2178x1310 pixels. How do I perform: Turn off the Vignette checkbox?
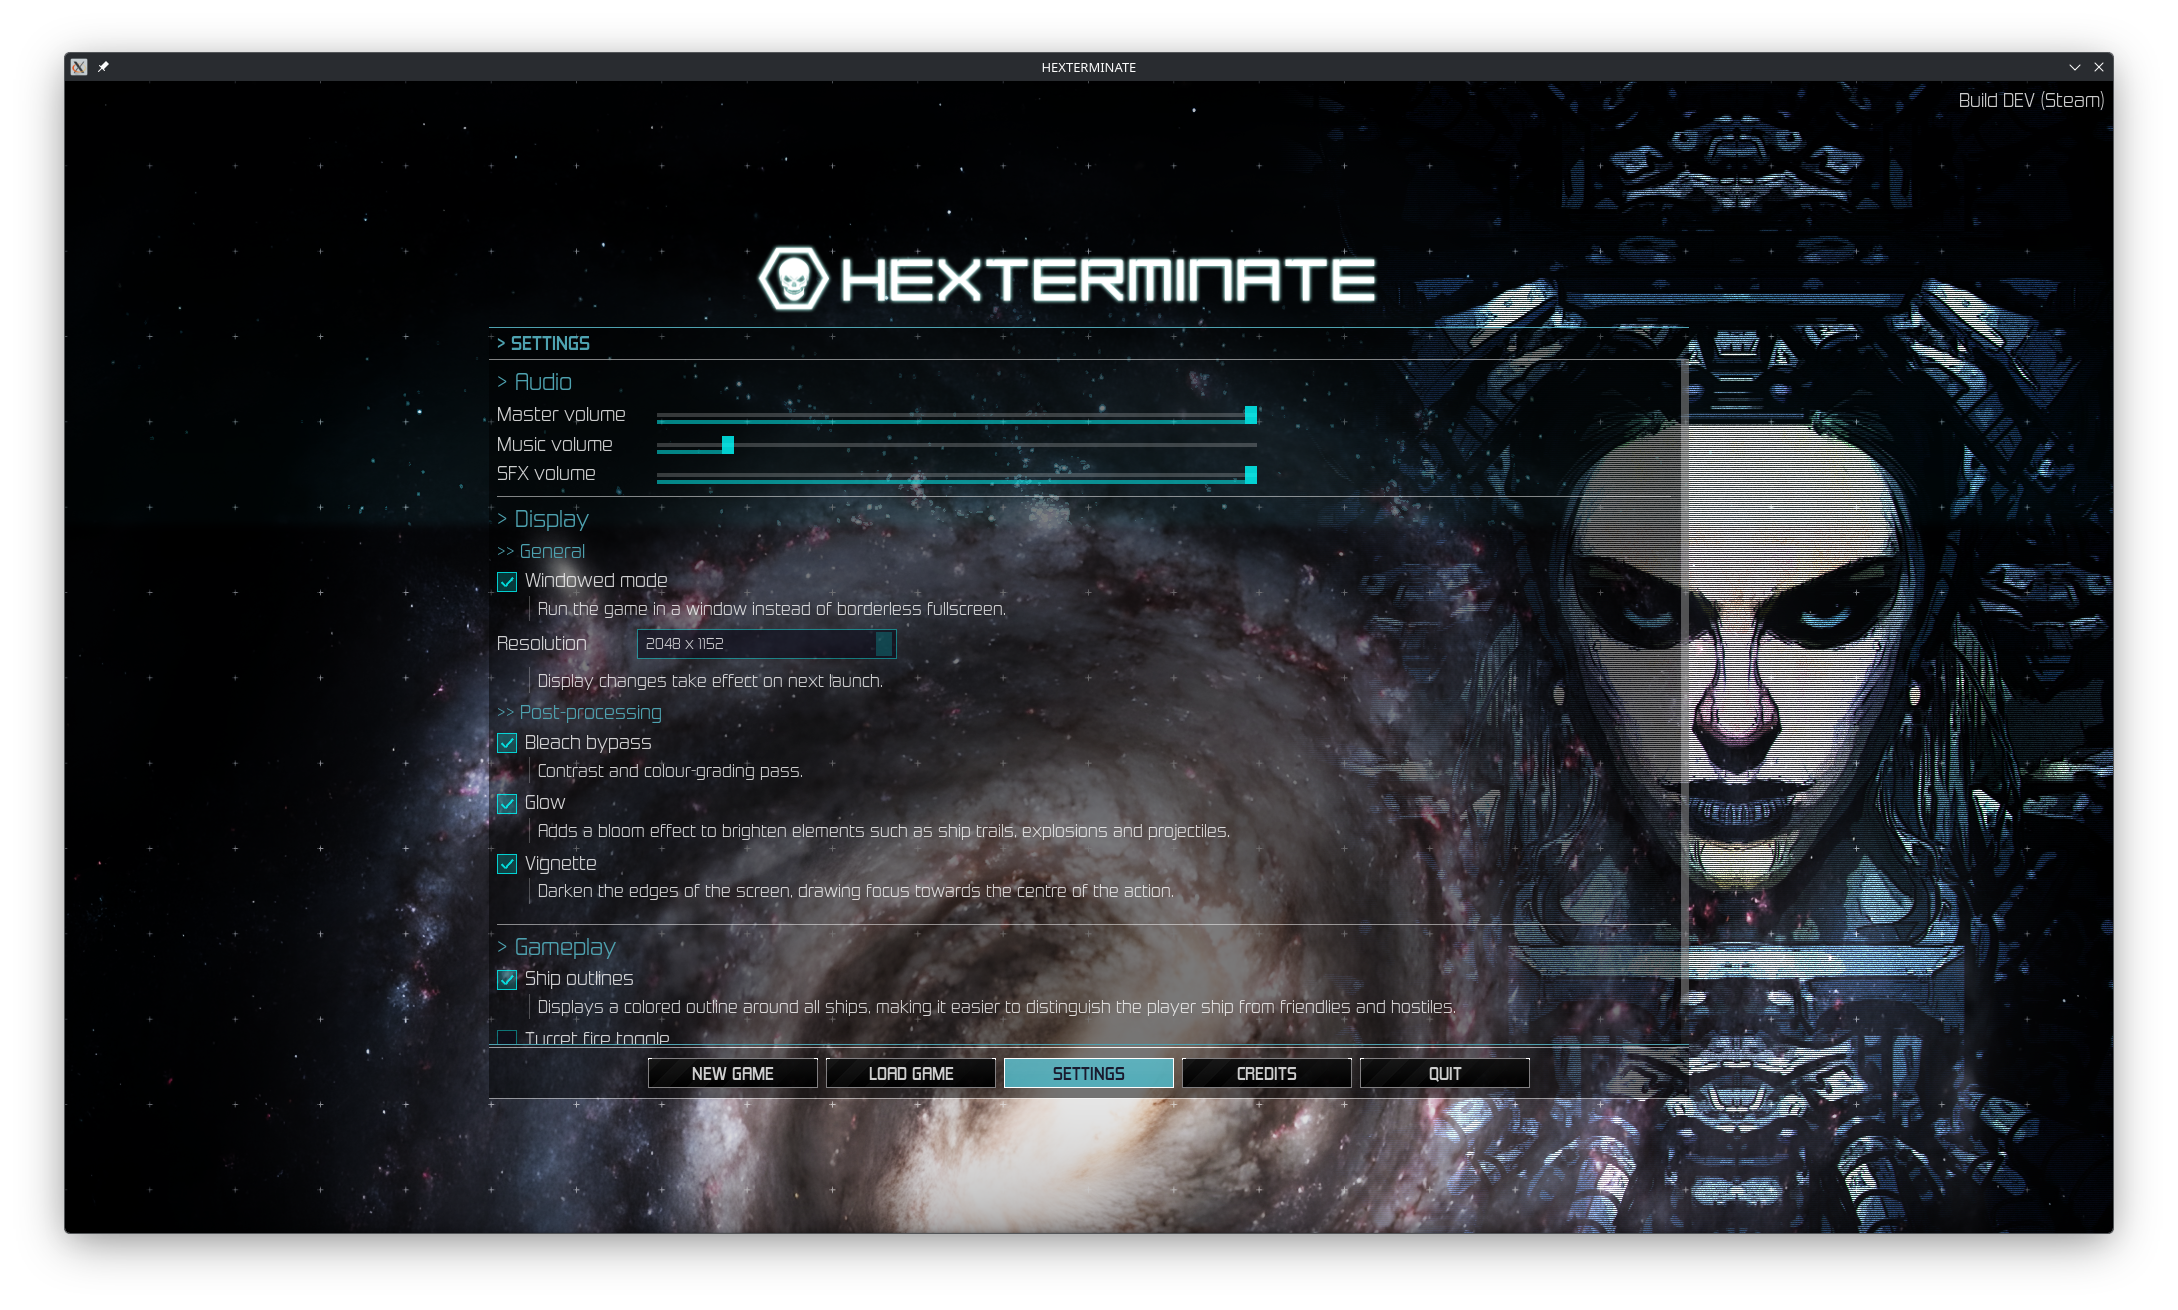point(507,864)
